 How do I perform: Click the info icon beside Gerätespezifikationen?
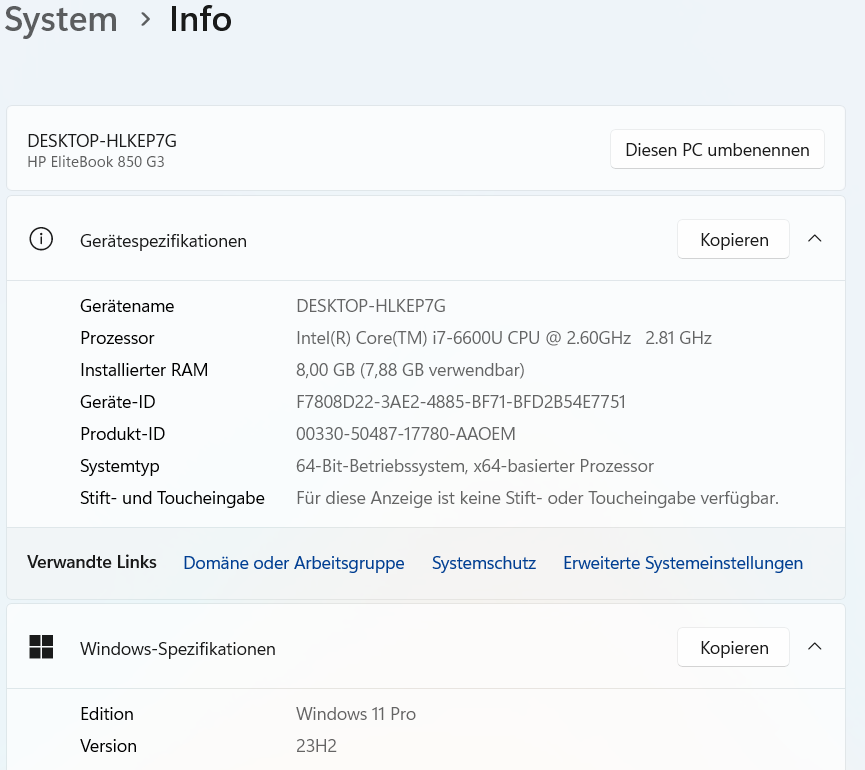click(x=41, y=239)
